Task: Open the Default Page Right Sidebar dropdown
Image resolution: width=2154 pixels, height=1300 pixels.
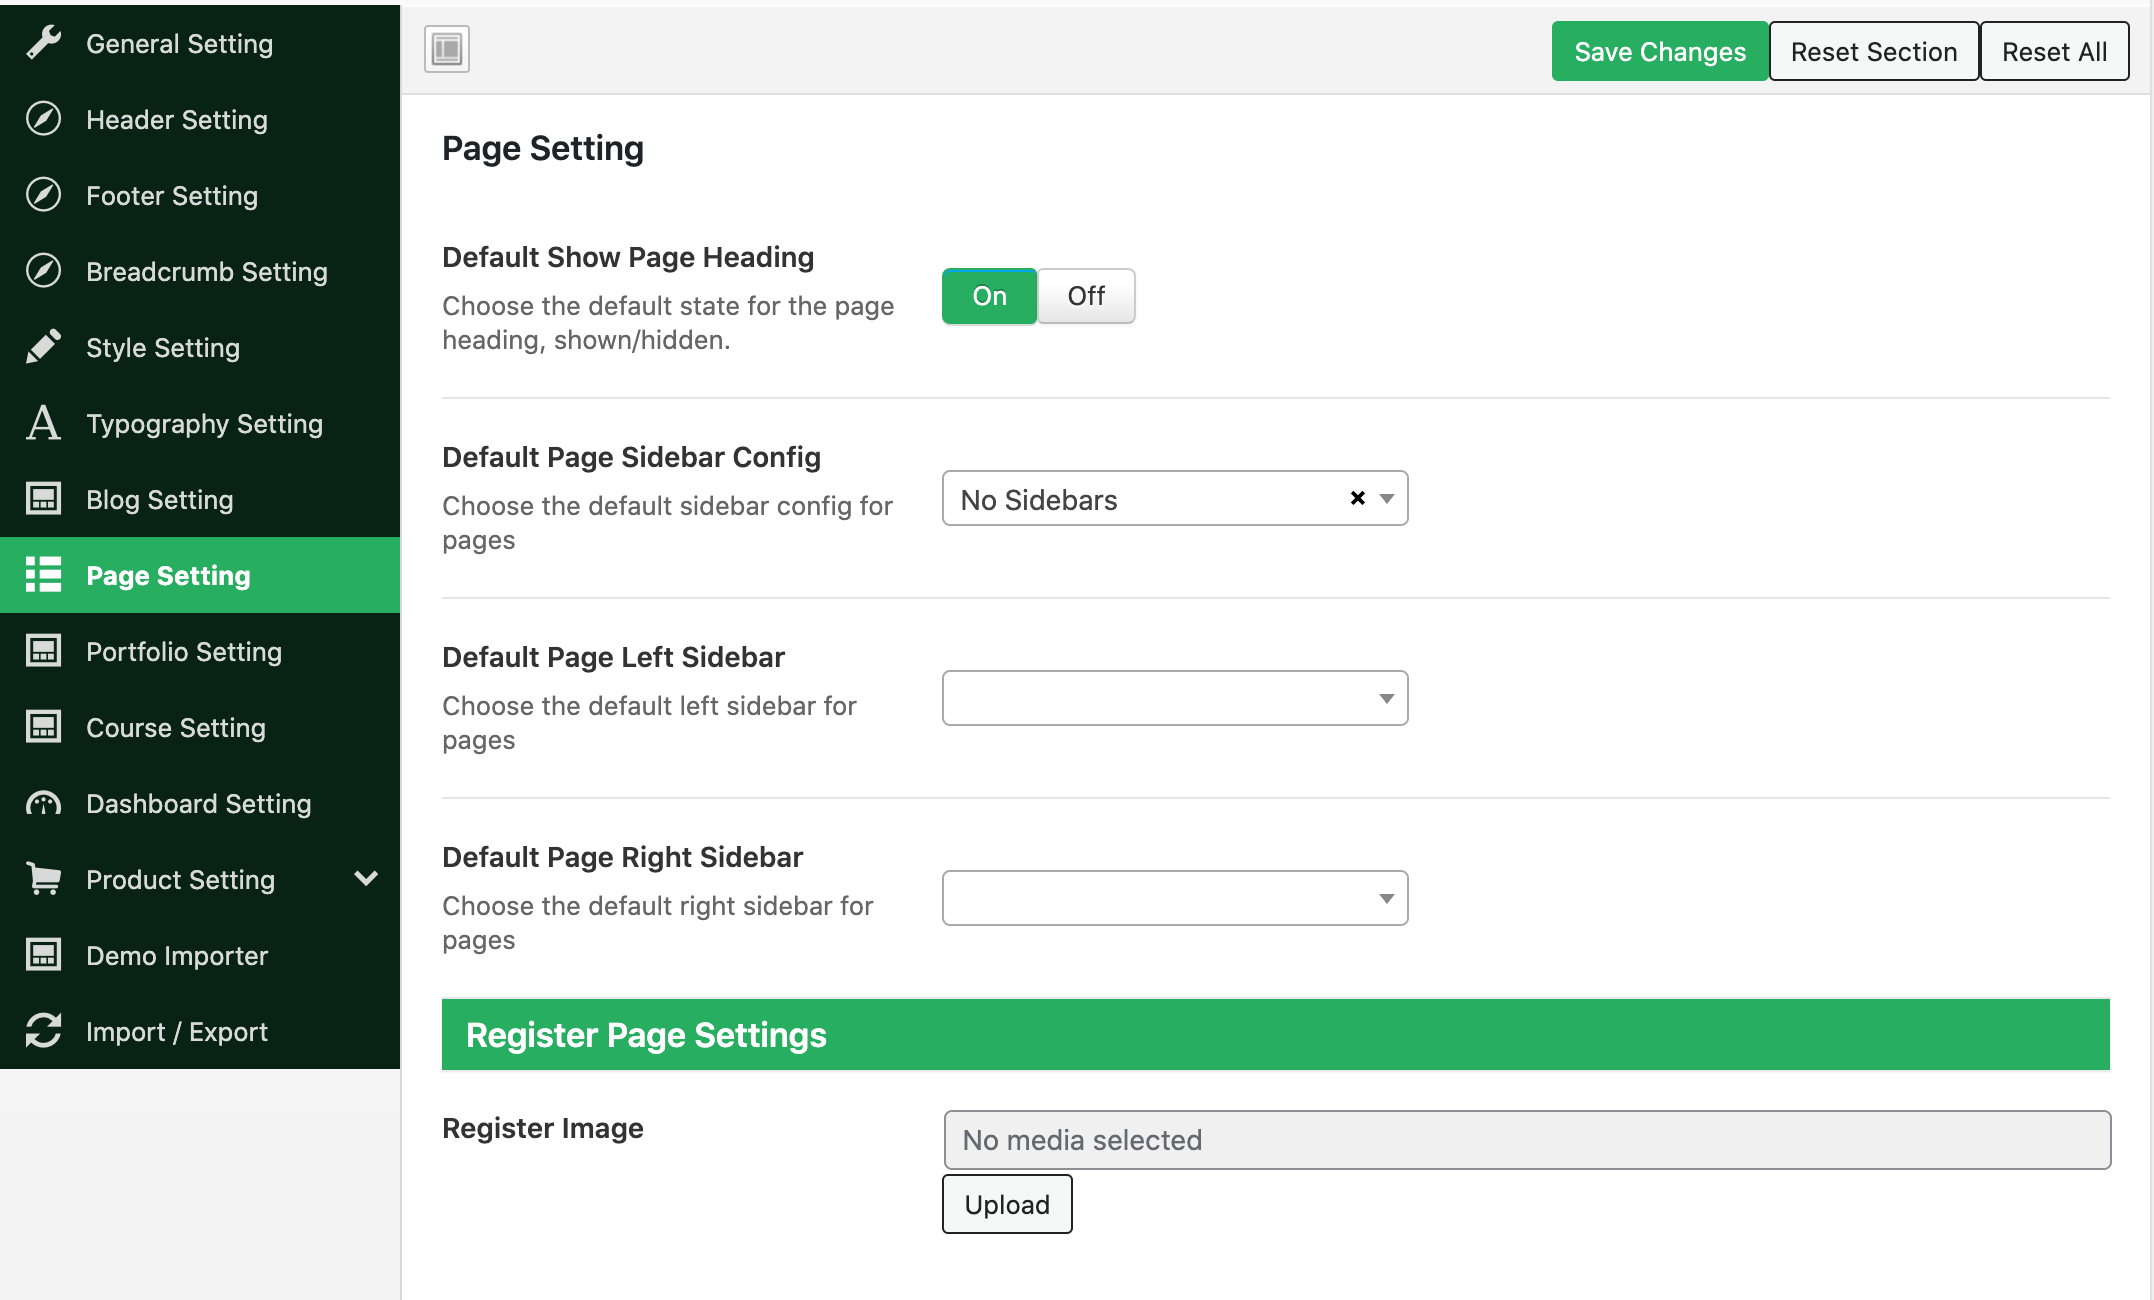Action: (1175, 898)
